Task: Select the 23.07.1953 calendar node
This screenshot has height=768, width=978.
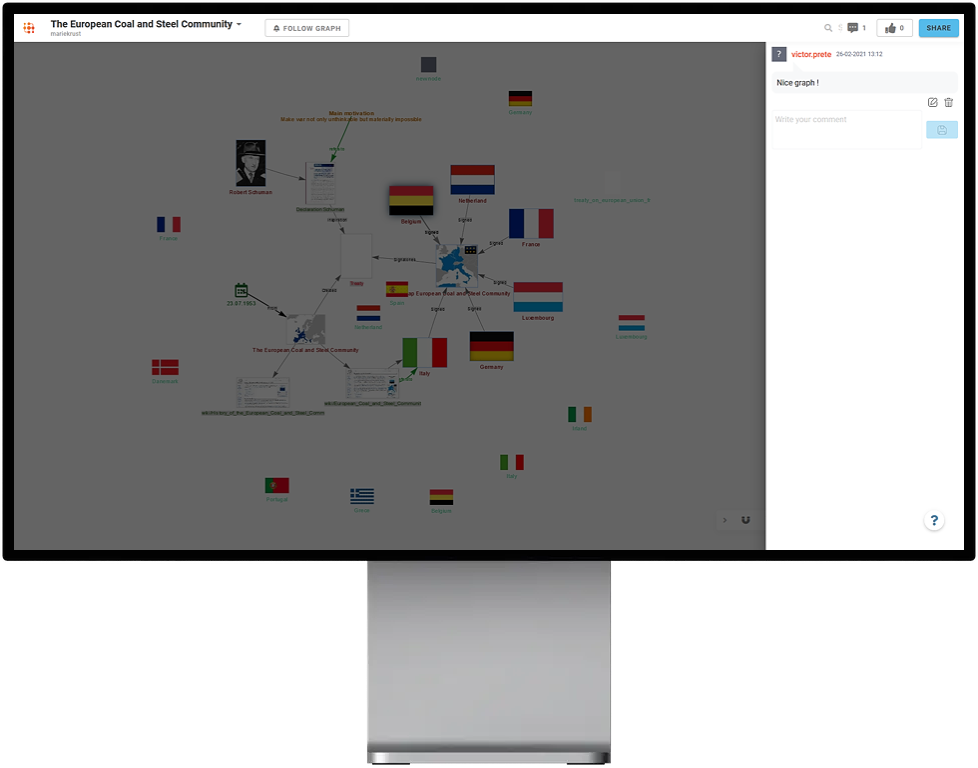Action: (241, 290)
